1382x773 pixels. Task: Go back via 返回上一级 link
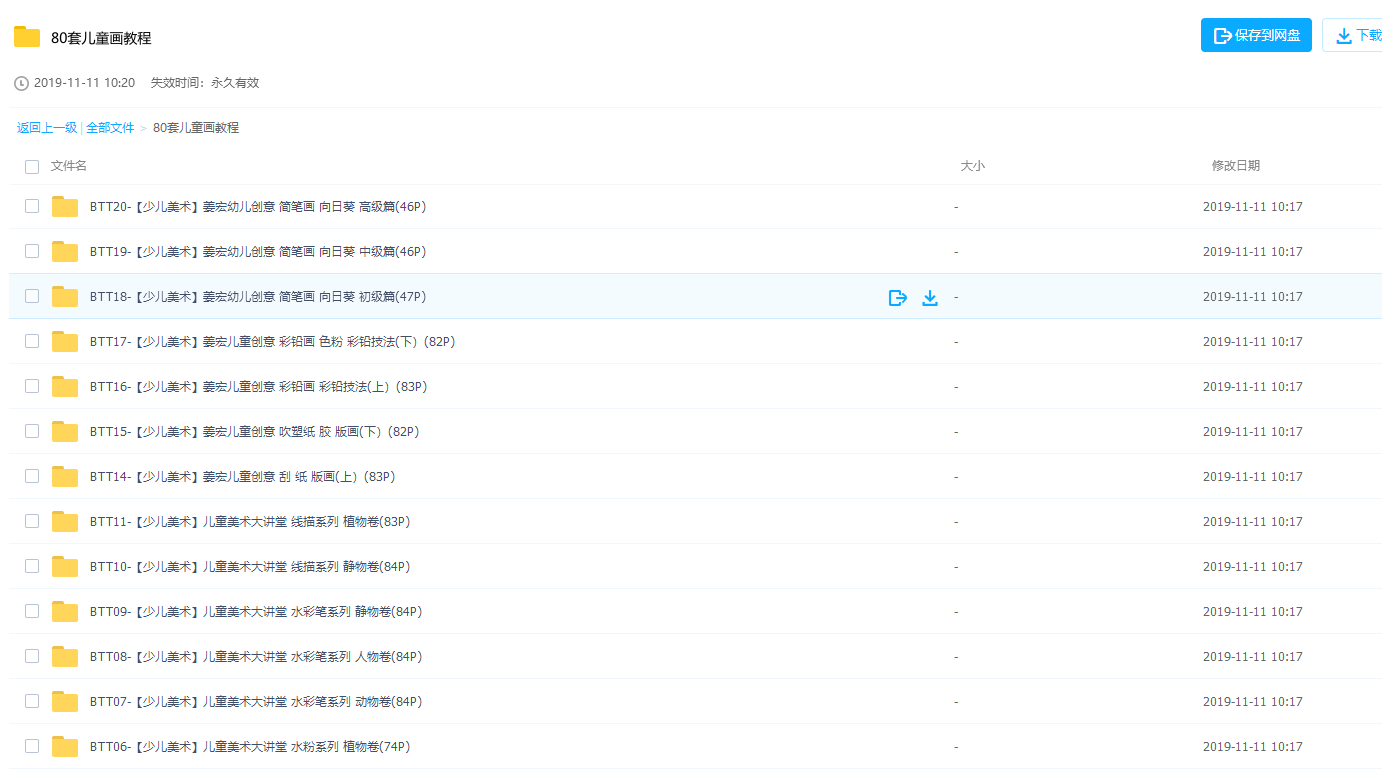pos(47,128)
